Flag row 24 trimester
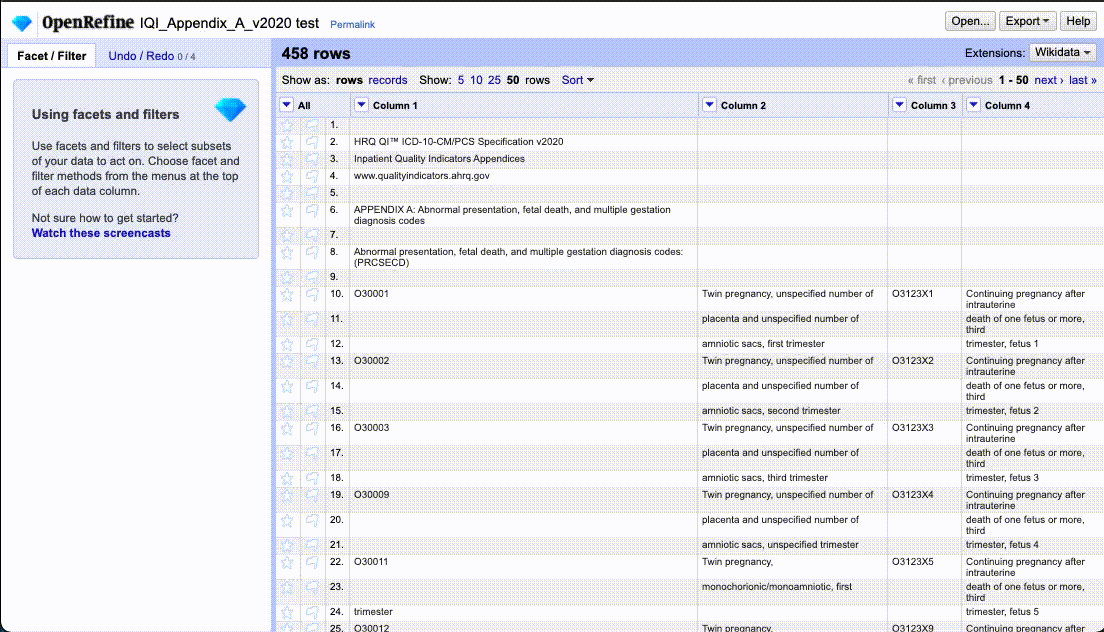Image resolution: width=1104 pixels, height=632 pixels. click(x=312, y=613)
